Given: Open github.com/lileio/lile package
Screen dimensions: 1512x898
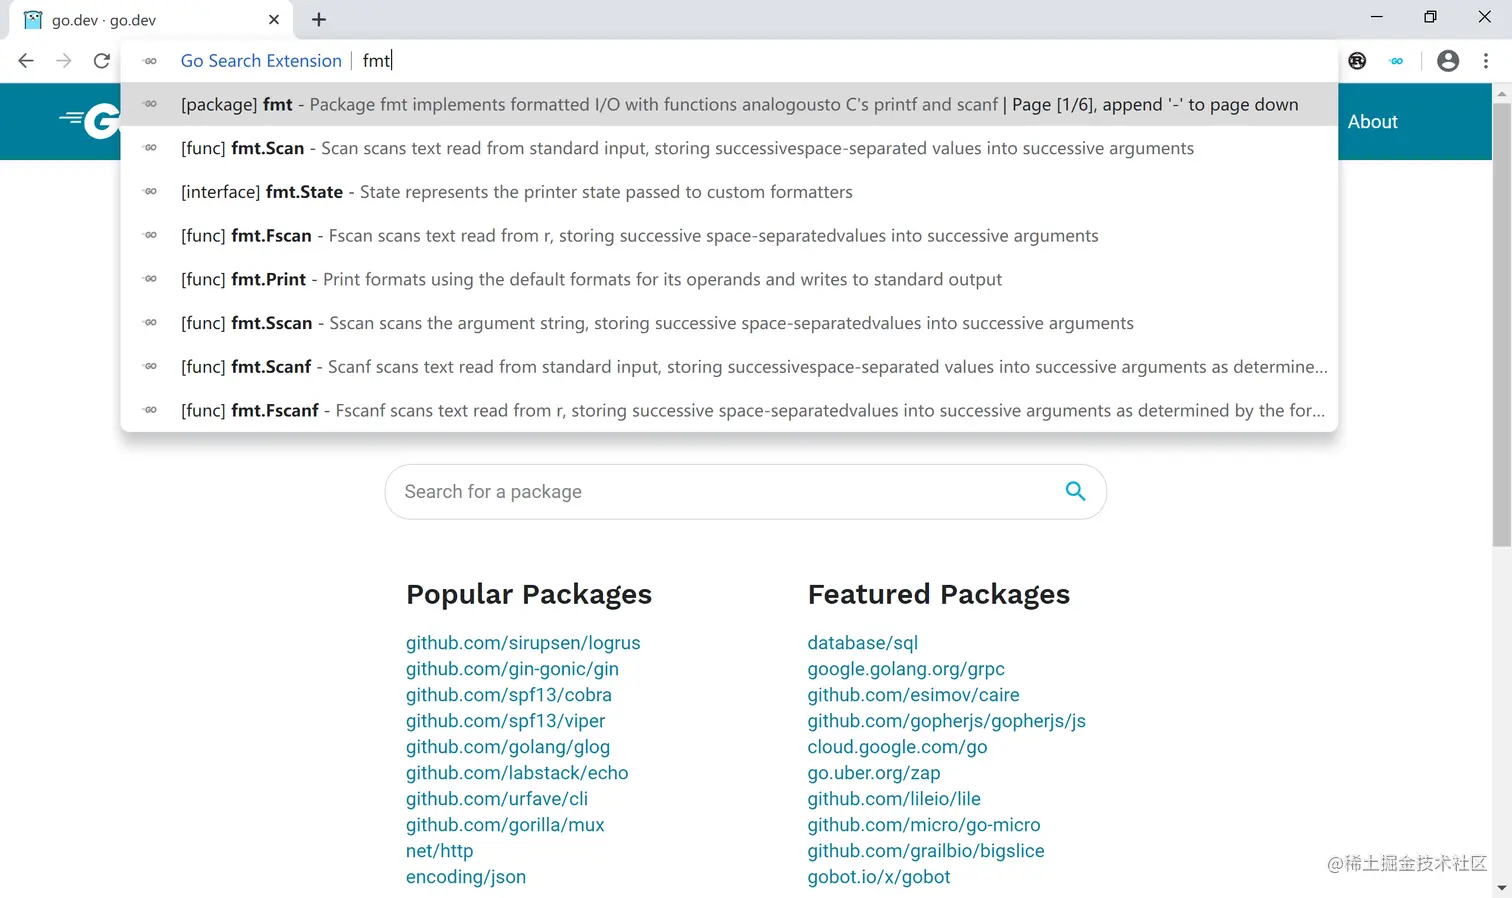Looking at the screenshot, I should click(894, 799).
